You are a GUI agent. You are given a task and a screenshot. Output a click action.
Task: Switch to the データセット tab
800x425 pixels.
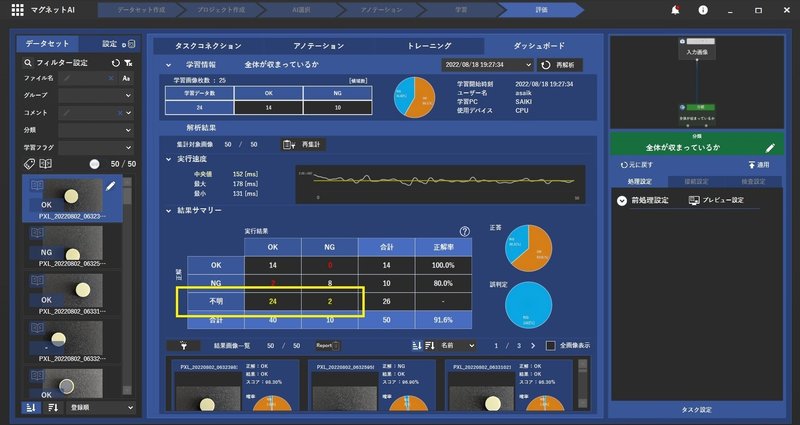point(47,44)
